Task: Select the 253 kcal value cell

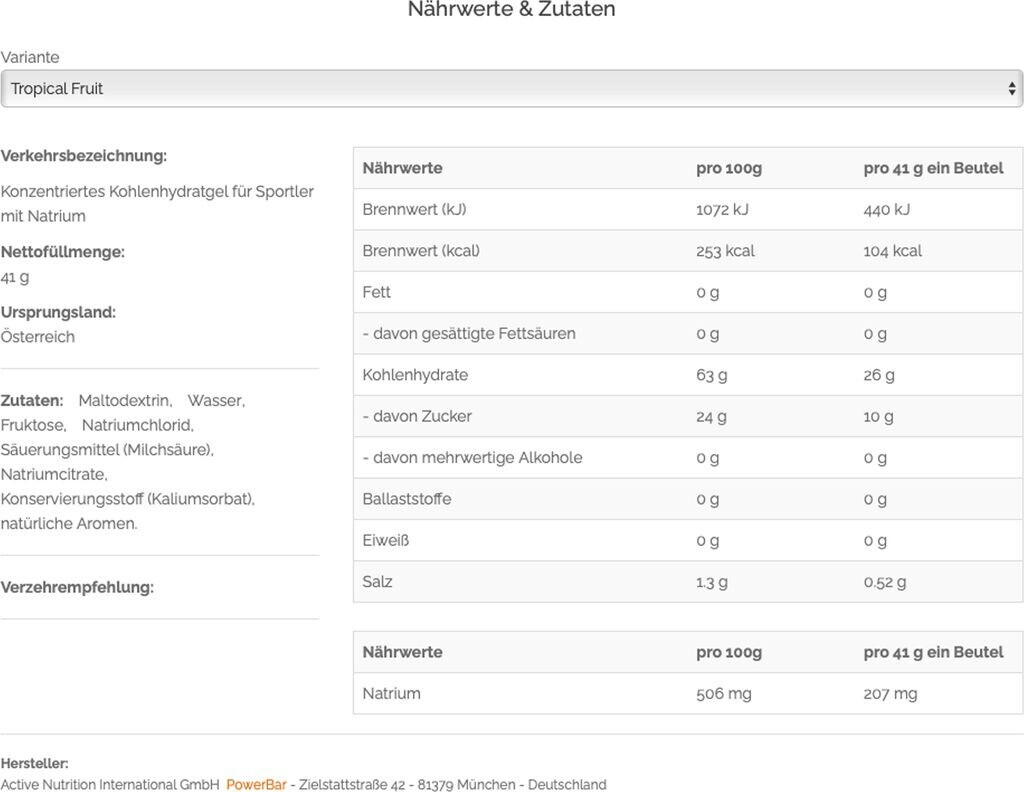Action: [x=725, y=251]
